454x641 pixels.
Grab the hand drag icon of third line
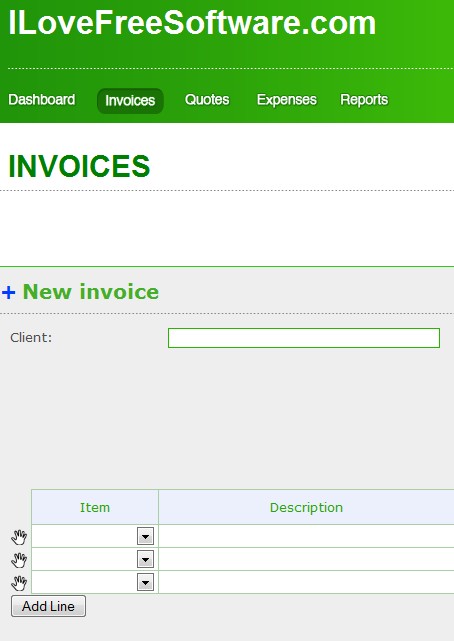(19, 583)
